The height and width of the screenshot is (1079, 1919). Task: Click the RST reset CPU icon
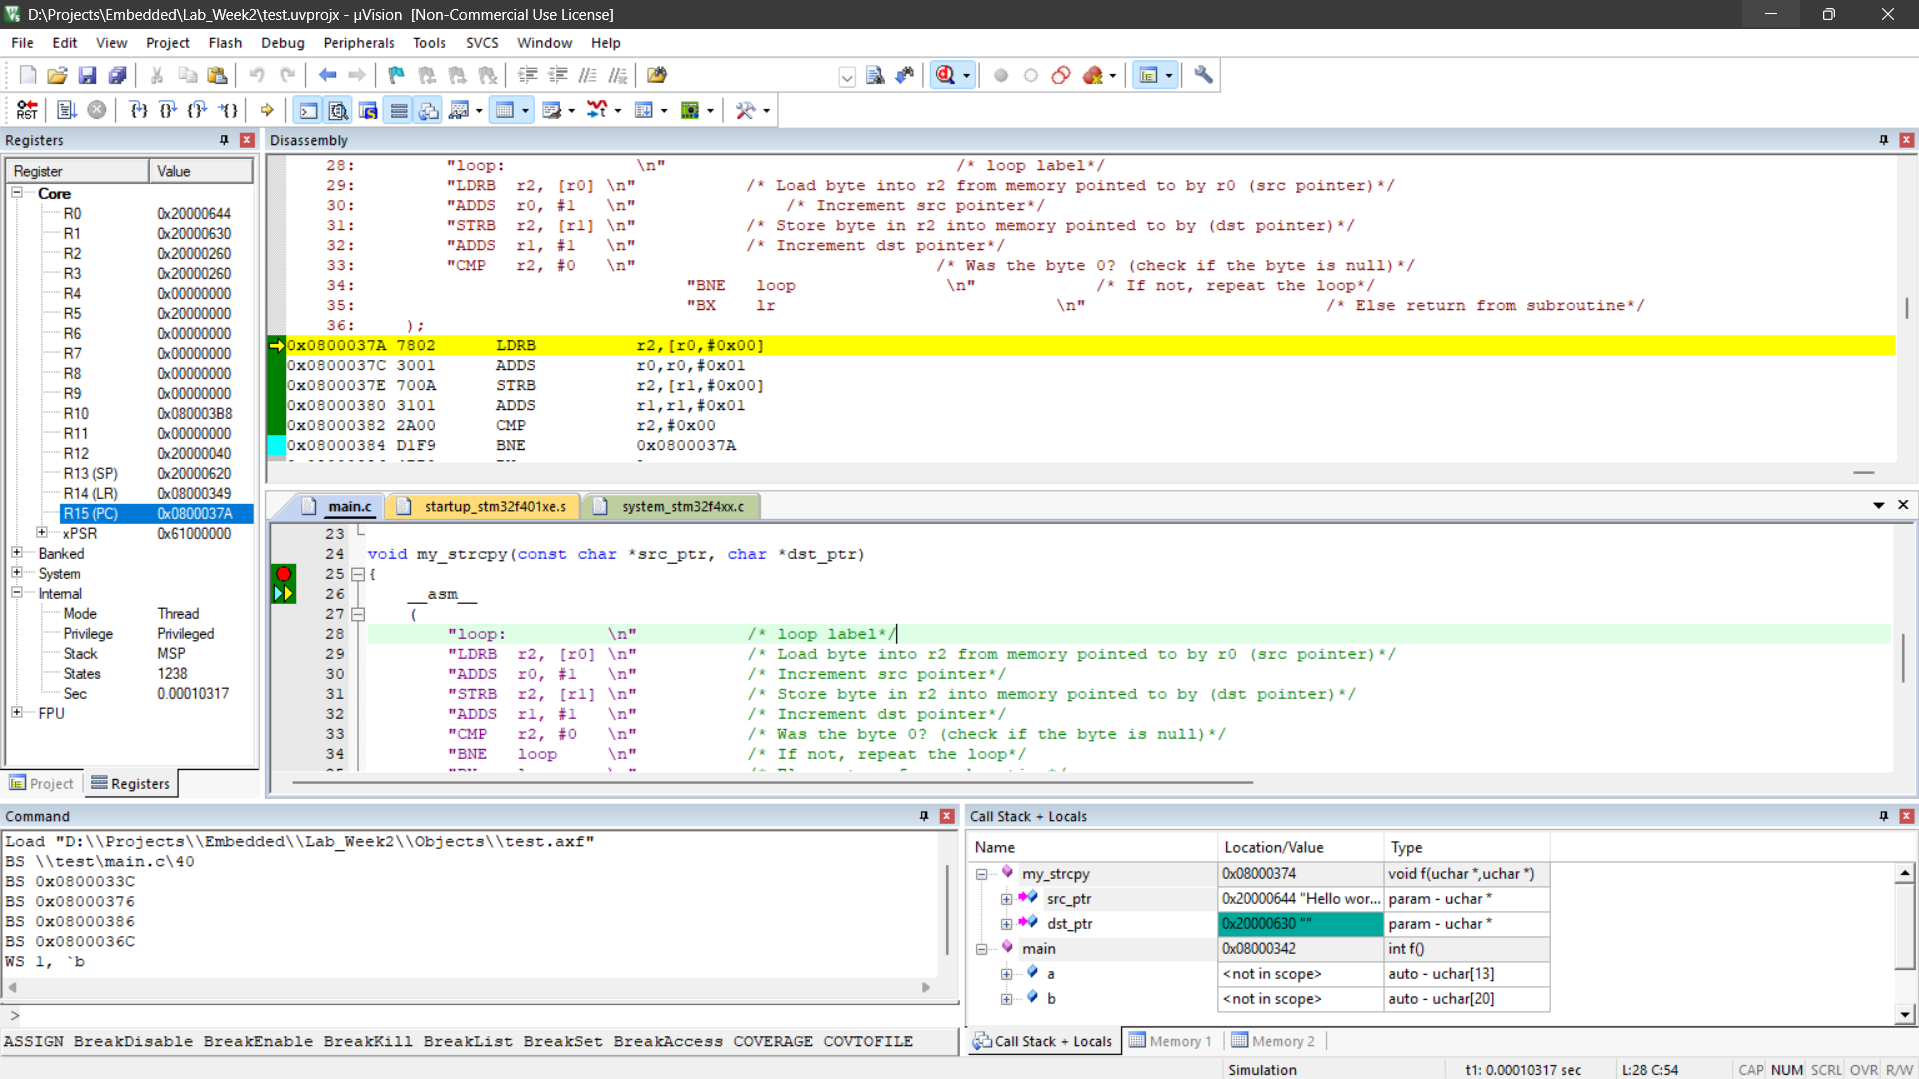(x=27, y=110)
